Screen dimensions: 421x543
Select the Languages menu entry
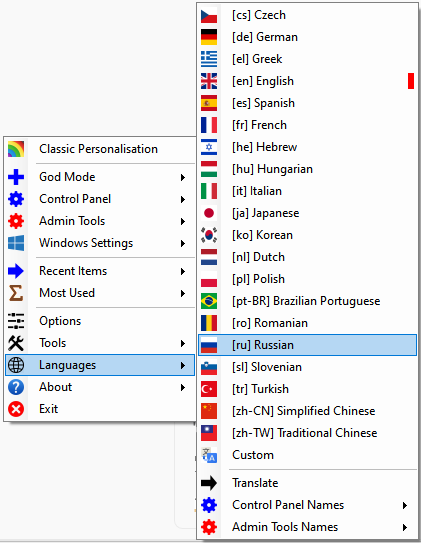tap(100, 365)
